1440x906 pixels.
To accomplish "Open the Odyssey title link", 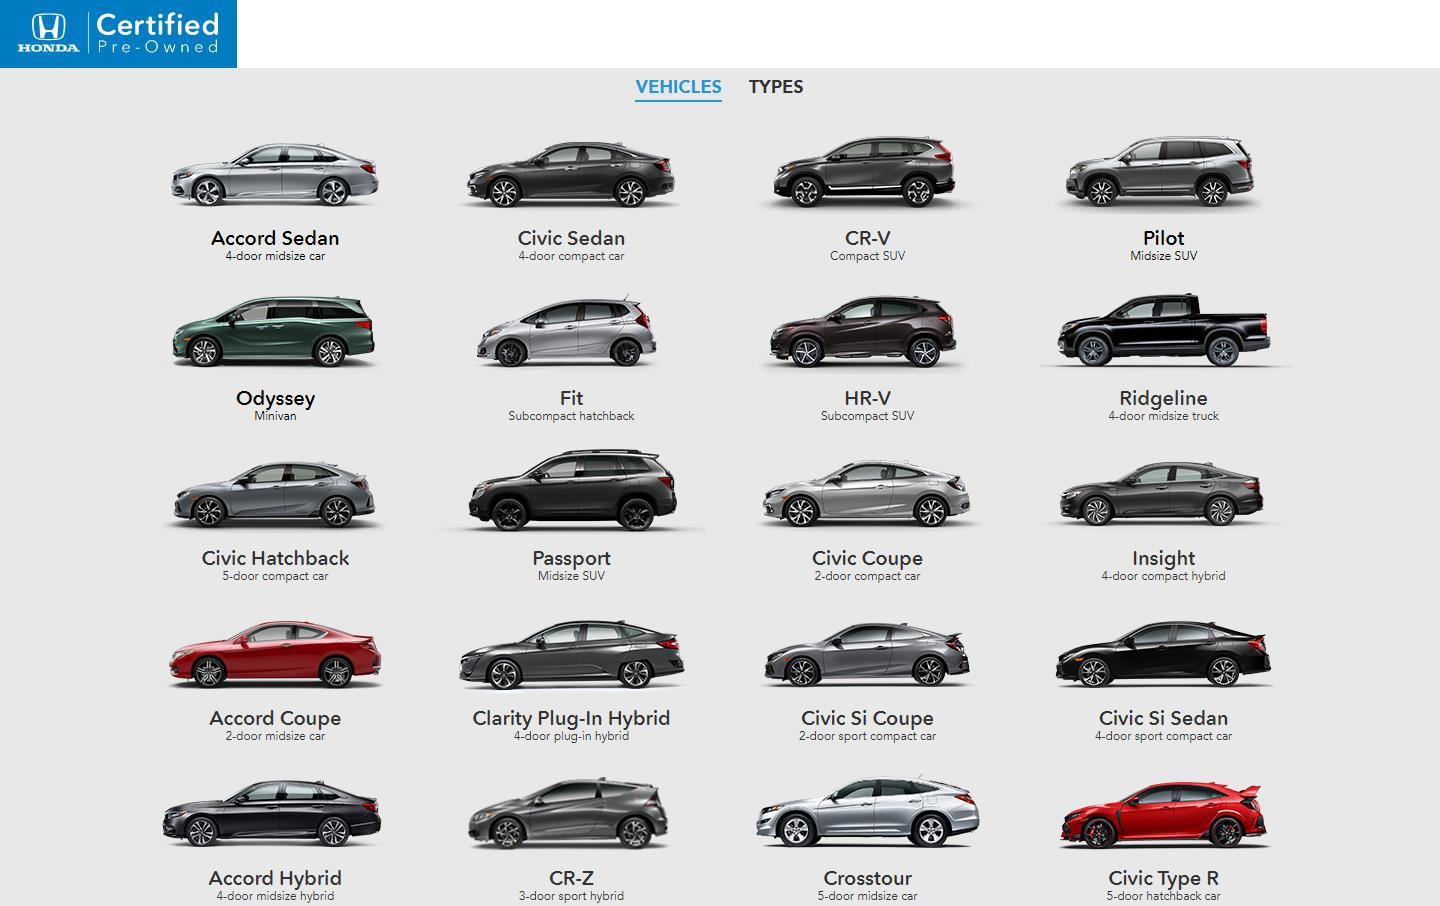I will (275, 398).
